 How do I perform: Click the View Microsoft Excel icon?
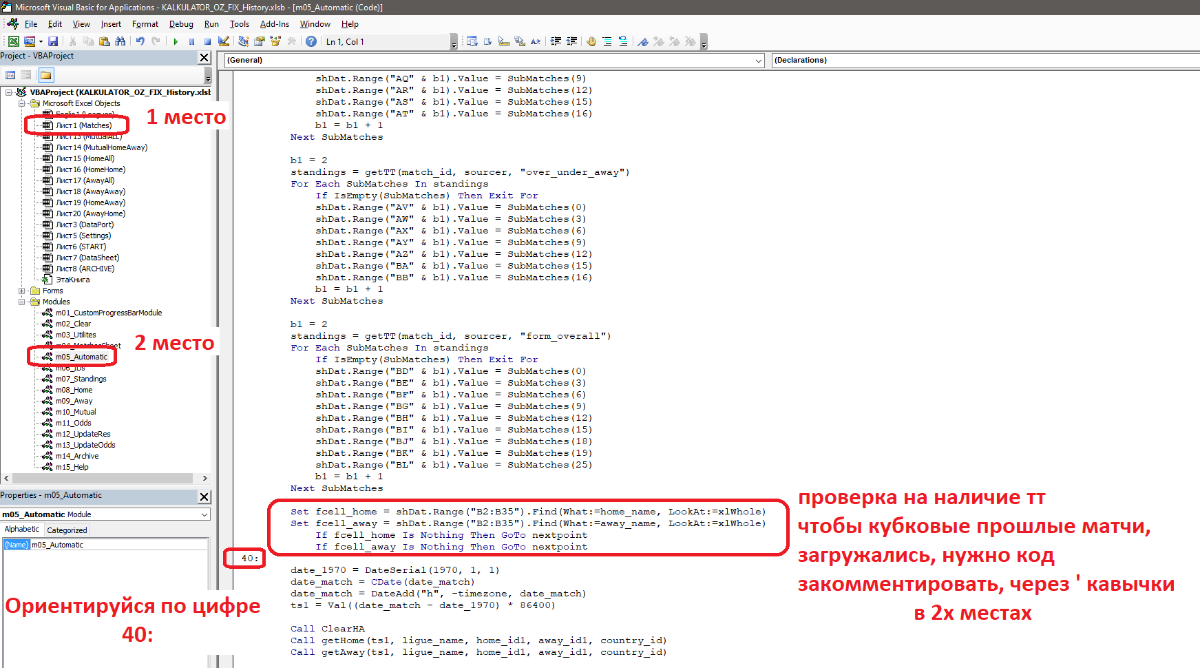pos(13,42)
